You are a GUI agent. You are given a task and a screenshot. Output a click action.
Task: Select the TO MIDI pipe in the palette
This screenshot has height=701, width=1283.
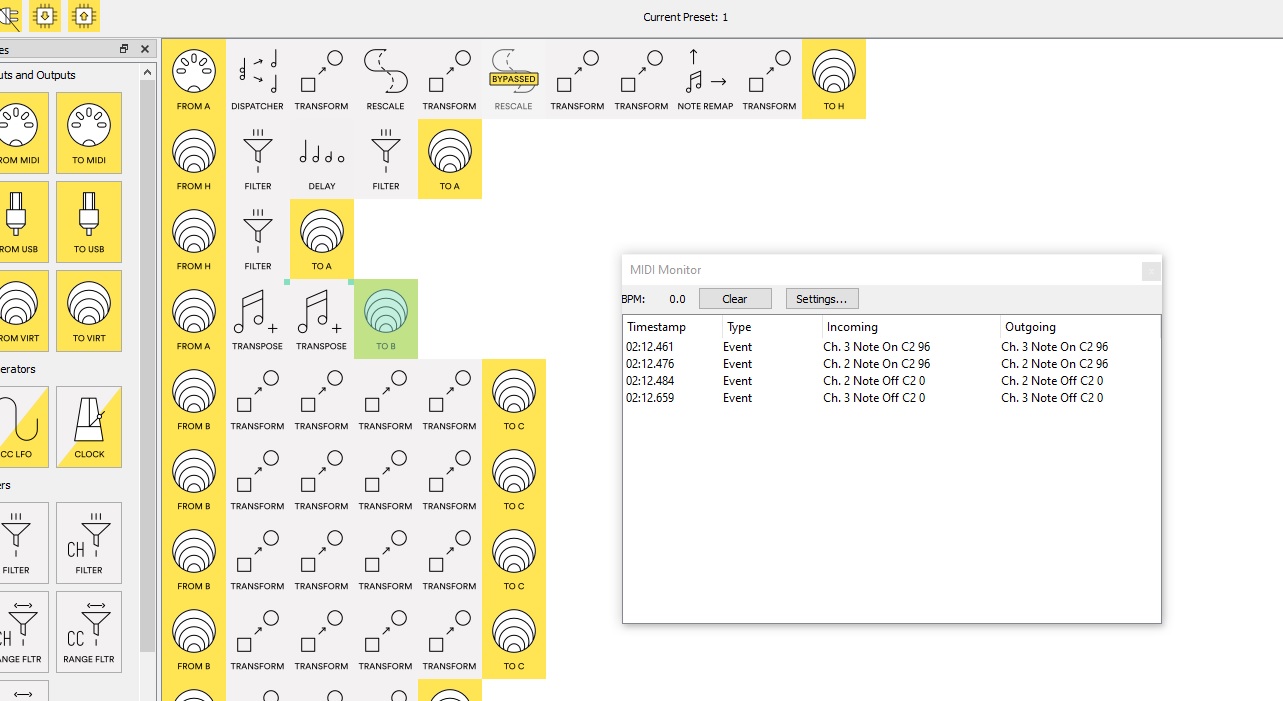89,132
